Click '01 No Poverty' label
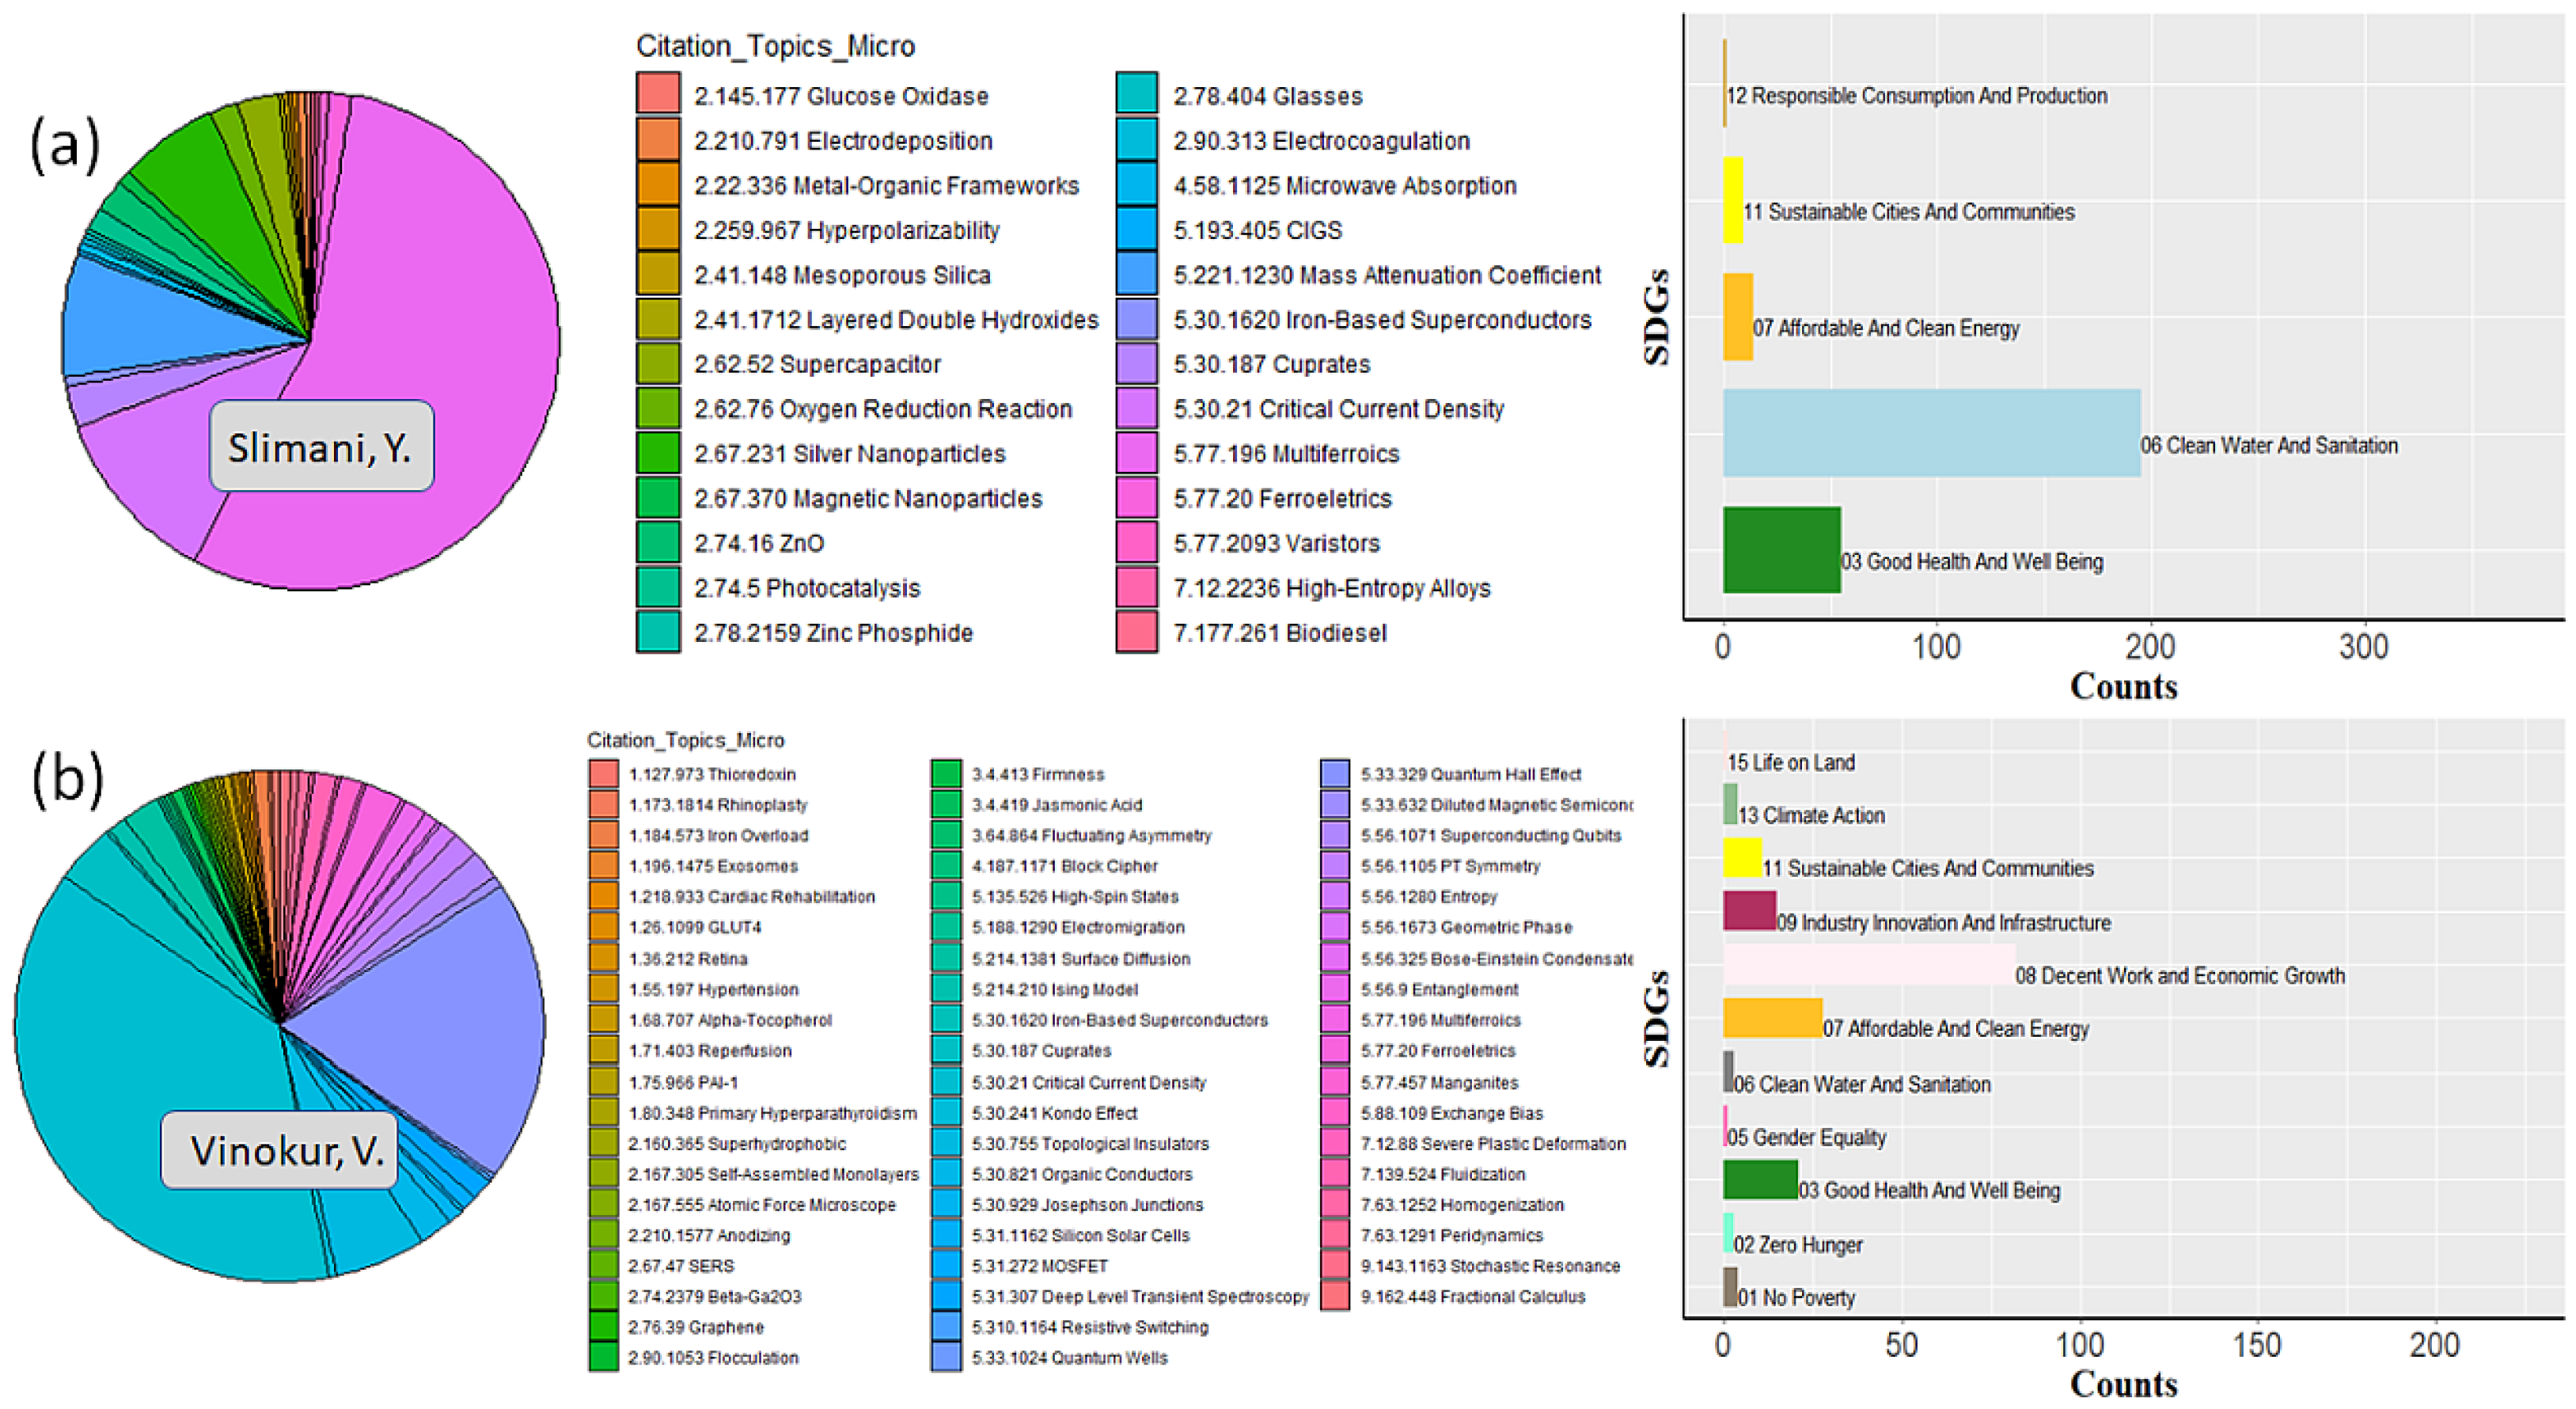This screenshot has height=1409, width=2576. 1797,1298
